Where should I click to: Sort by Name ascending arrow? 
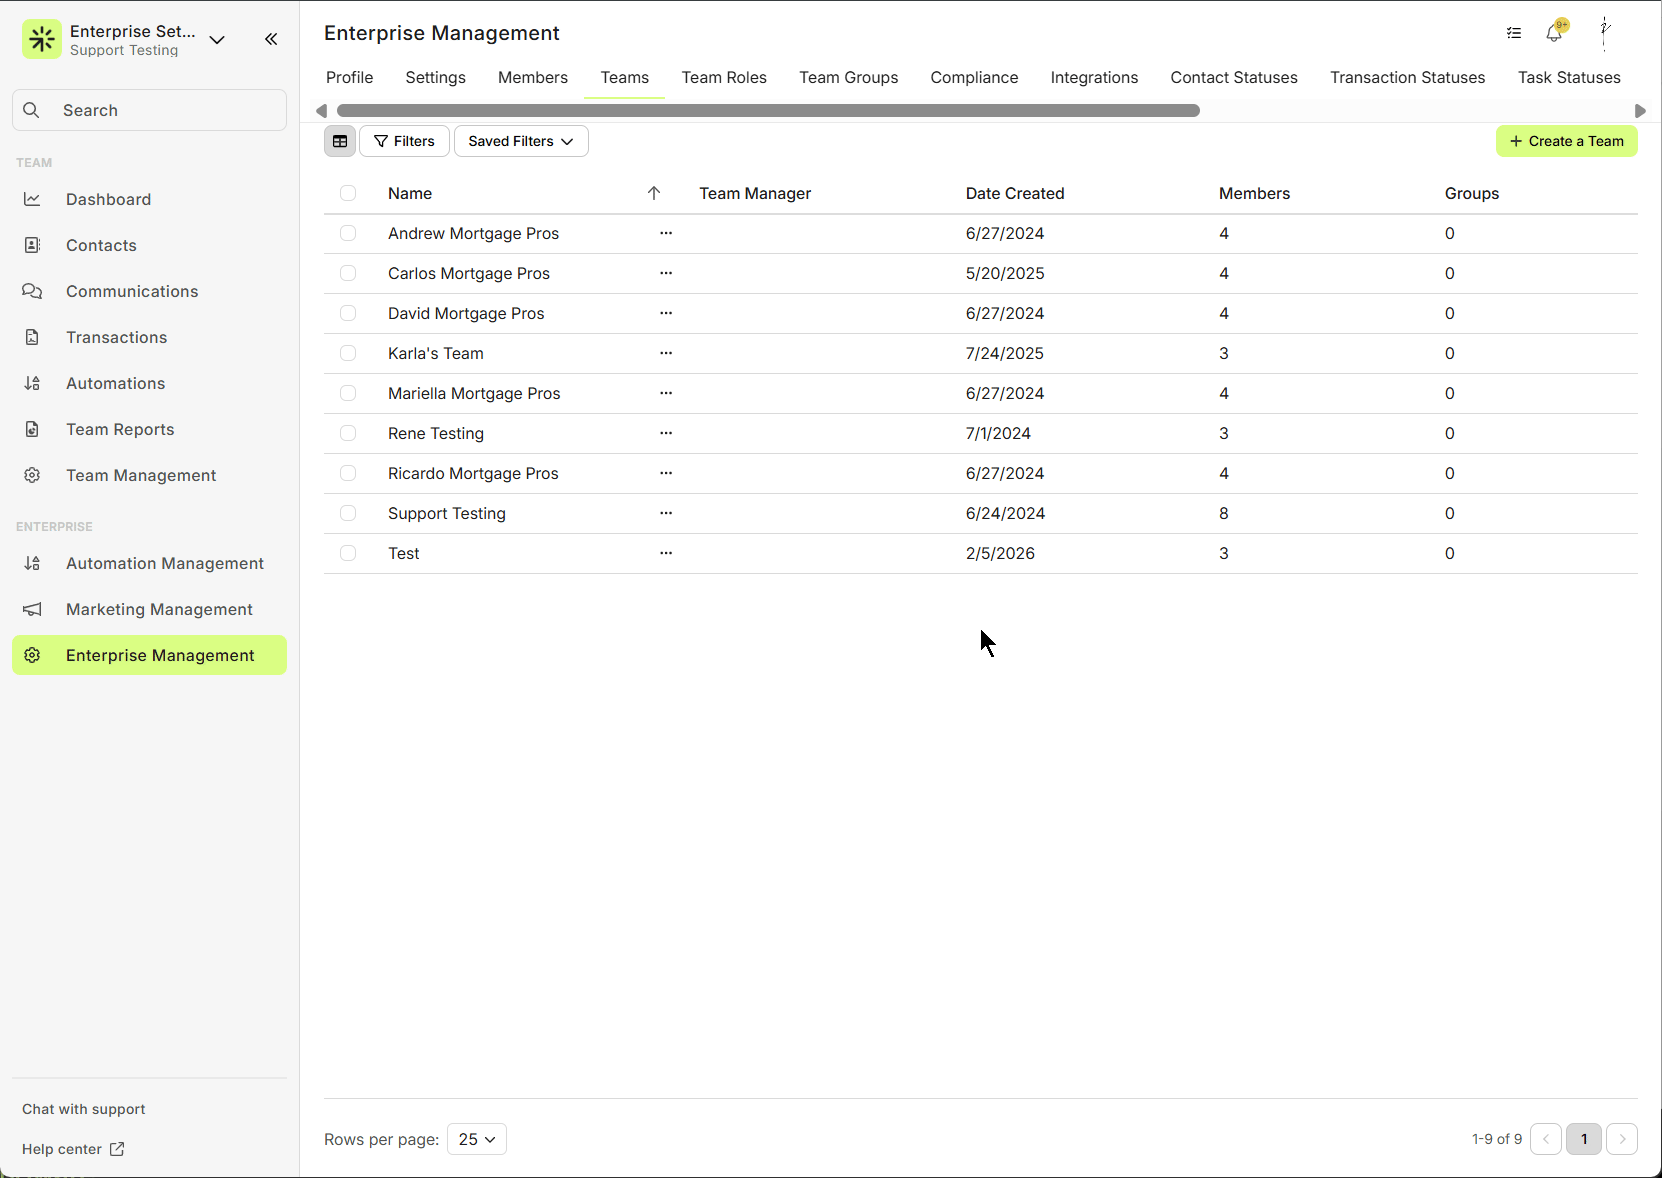pos(654,193)
